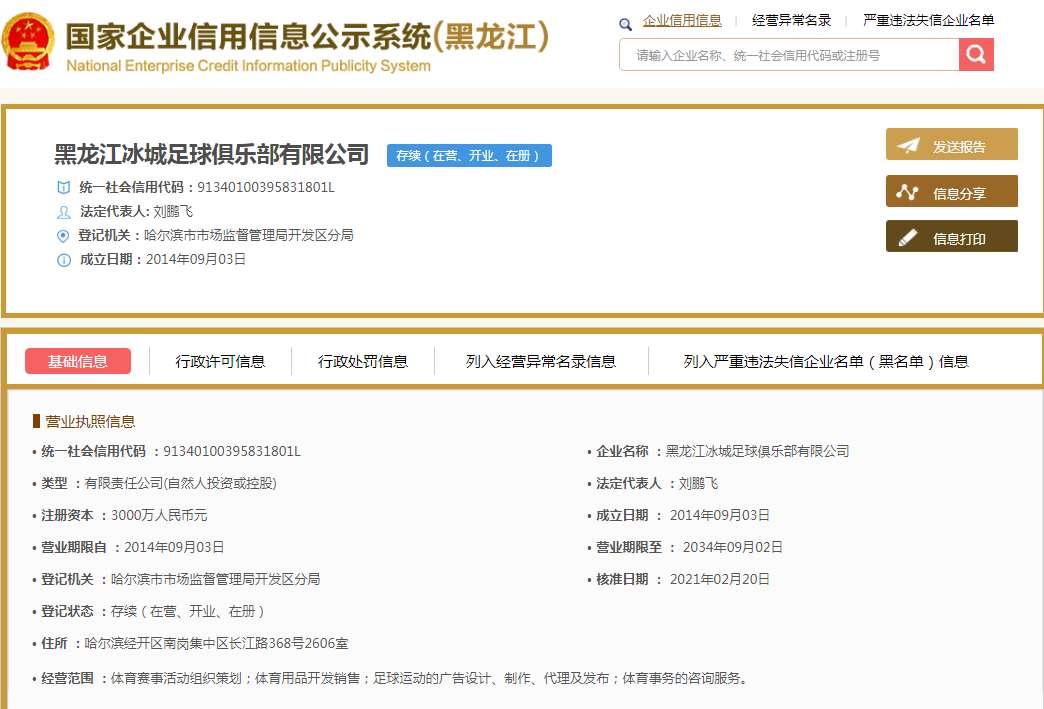Focus the enterprise name search field
This screenshot has width=1044, height=709.
(789, 55)
